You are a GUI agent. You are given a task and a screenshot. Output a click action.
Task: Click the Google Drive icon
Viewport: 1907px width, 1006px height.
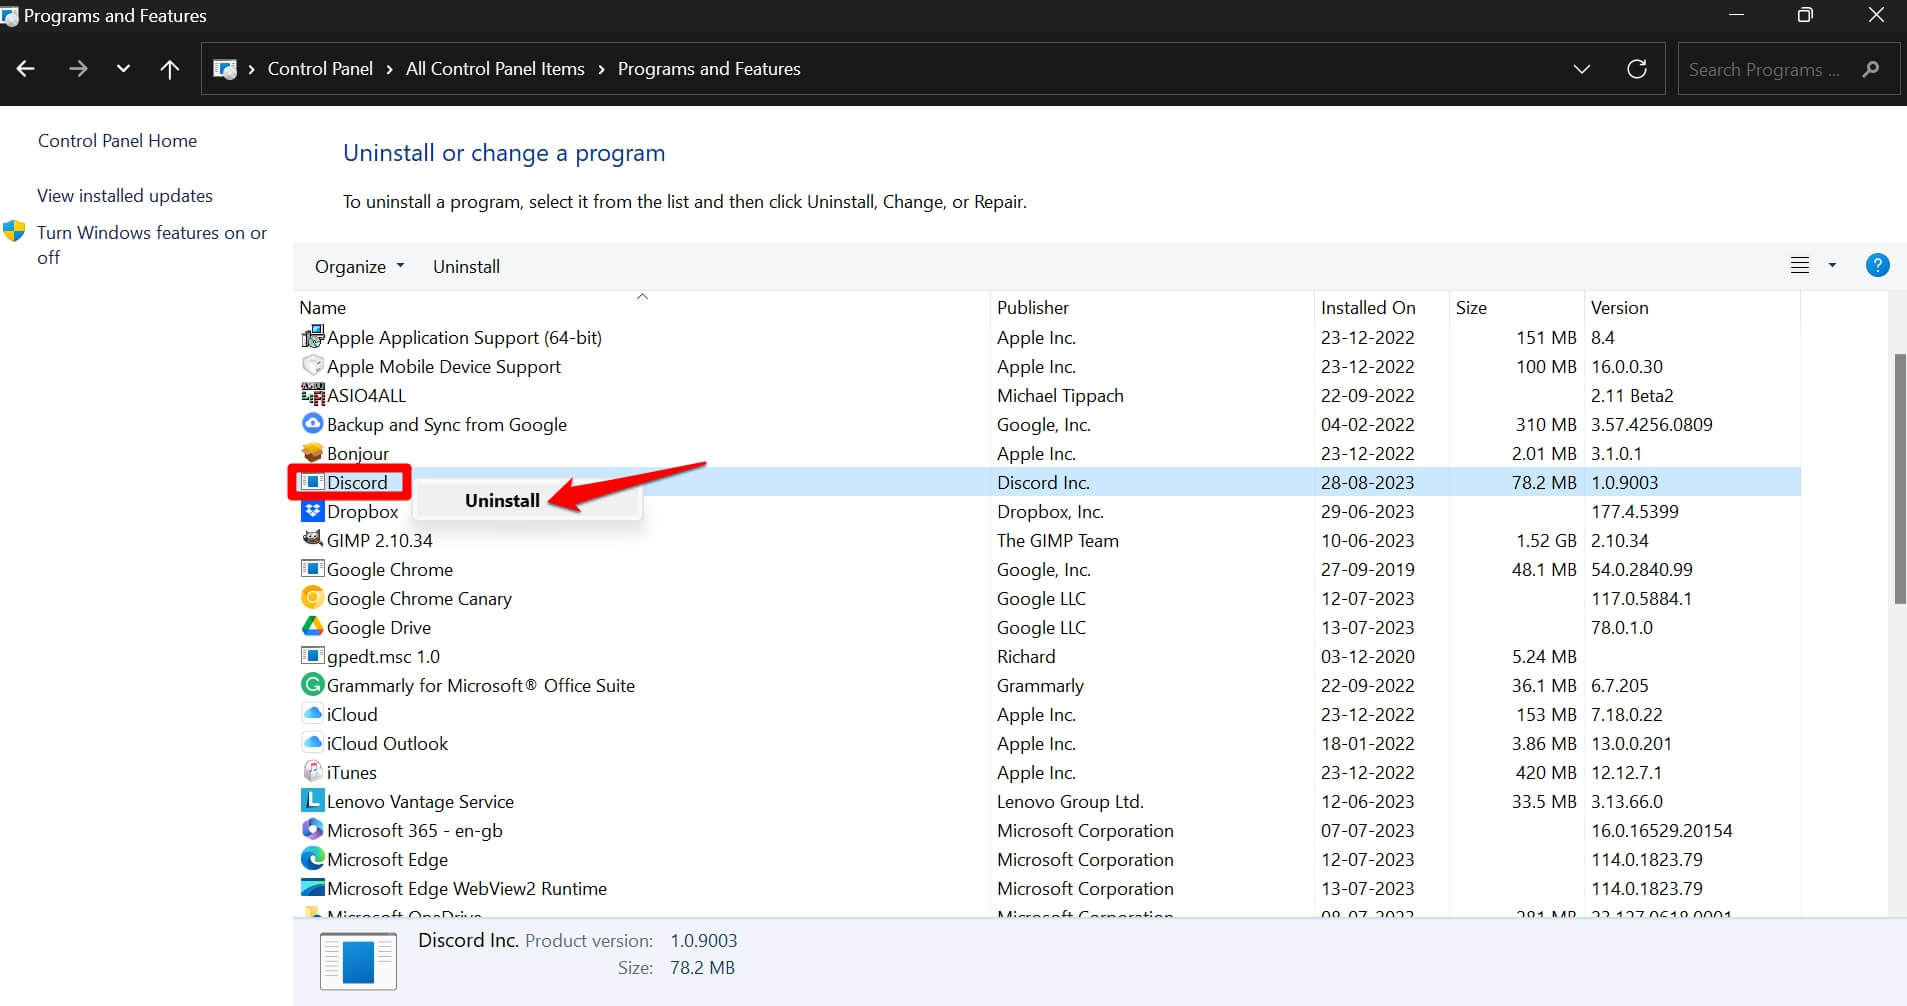[312, 627]
